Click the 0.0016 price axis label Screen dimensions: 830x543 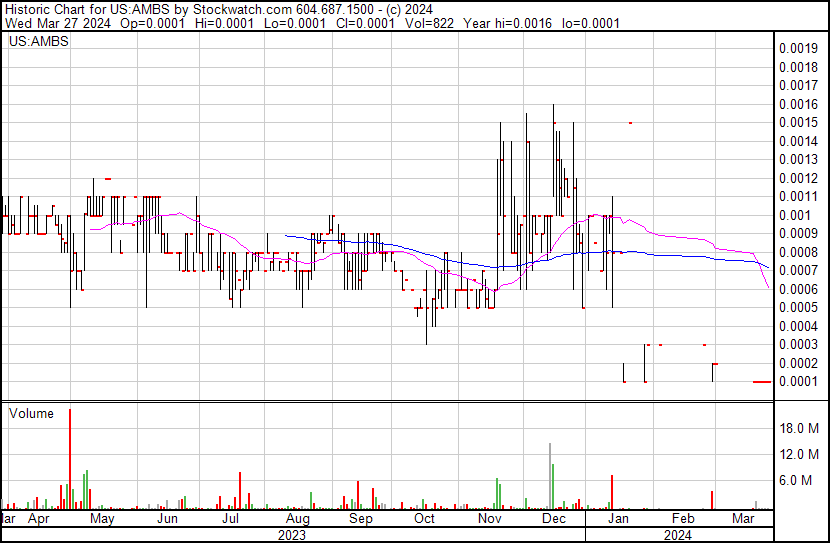point(798,104)
